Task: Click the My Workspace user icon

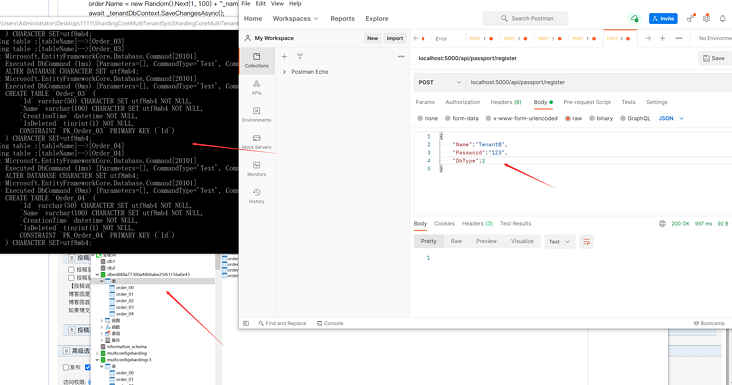Action: point(247,38)
